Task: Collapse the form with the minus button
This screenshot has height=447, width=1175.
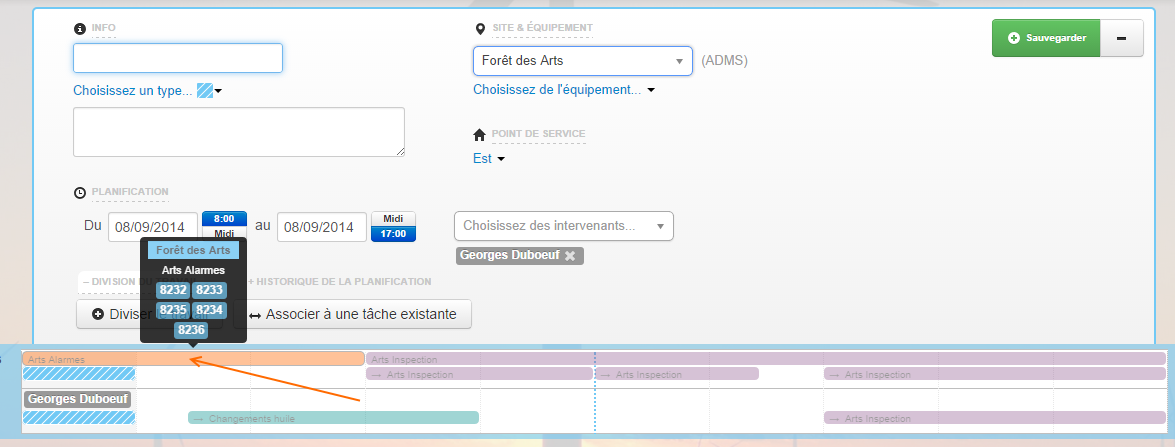Action: click(x=1122, y=38)
